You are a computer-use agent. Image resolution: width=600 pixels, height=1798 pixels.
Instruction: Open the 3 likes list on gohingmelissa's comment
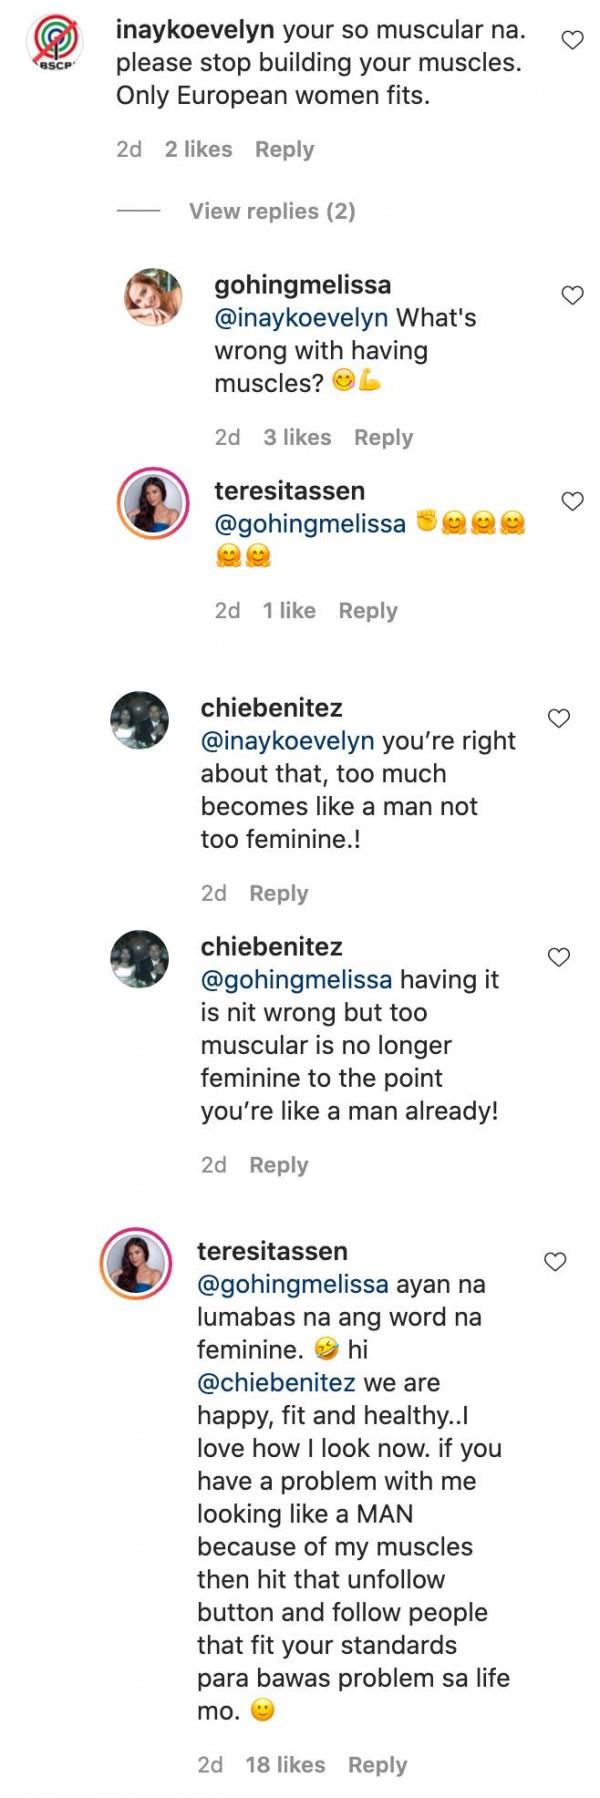[x=297, y=438]
